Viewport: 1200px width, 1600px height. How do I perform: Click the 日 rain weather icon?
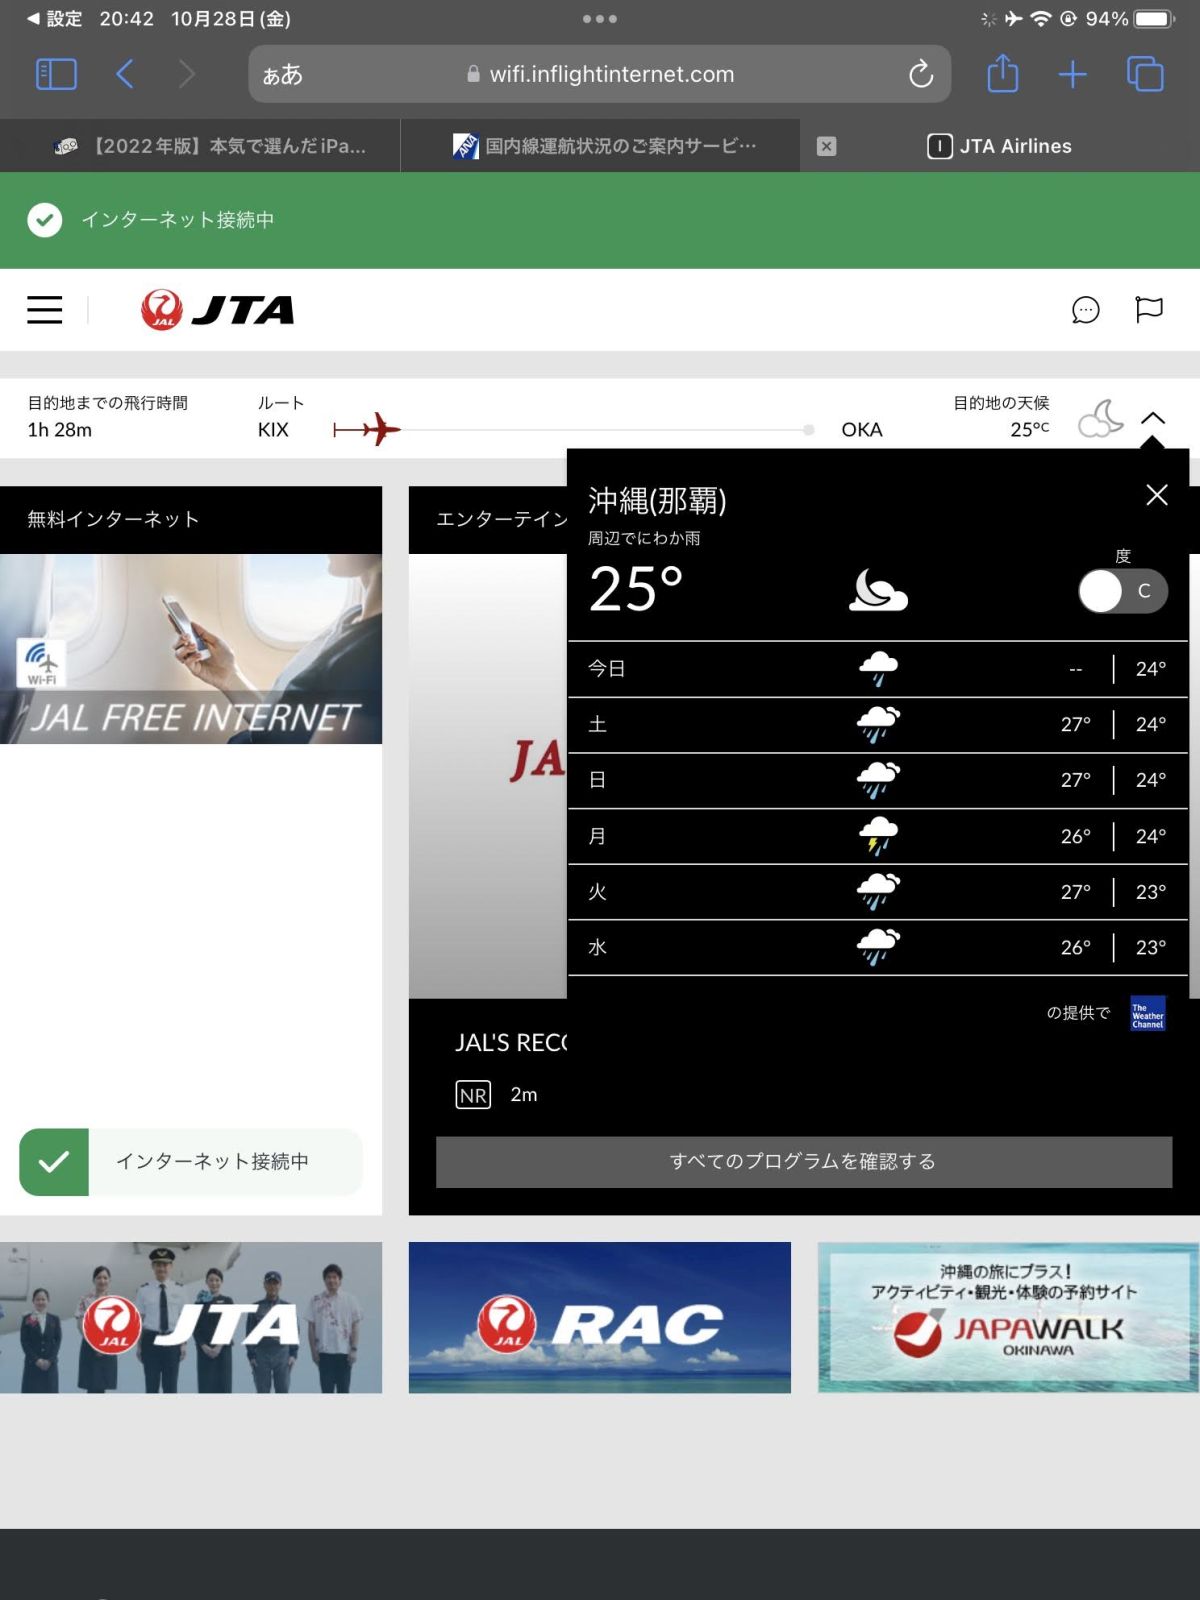coord(878,780)
